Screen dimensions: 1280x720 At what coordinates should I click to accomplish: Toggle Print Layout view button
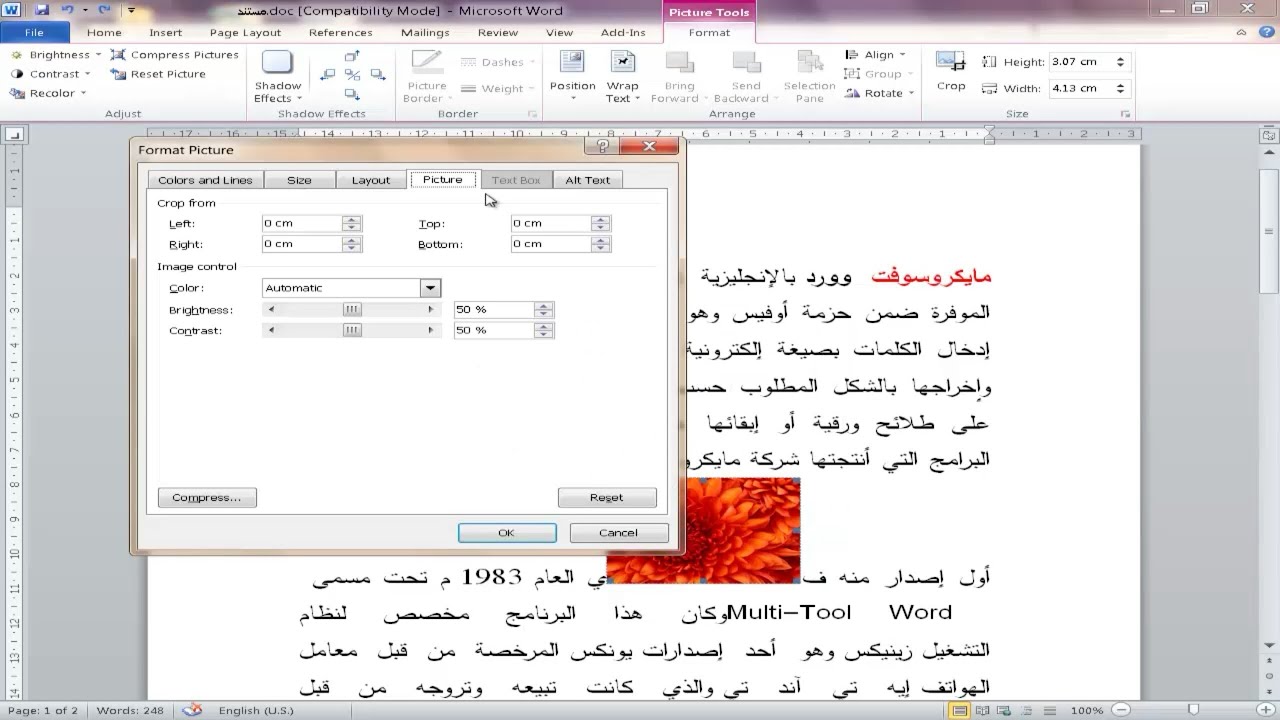click(961, 710)
